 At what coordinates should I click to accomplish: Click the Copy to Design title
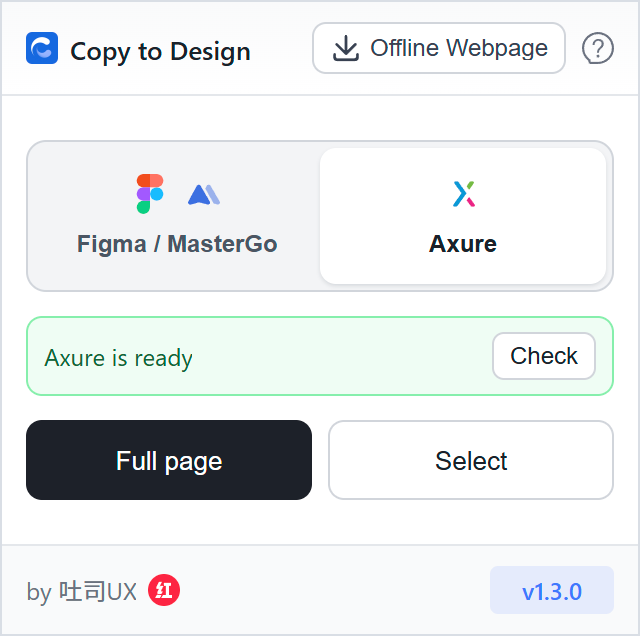coord(160,52)
